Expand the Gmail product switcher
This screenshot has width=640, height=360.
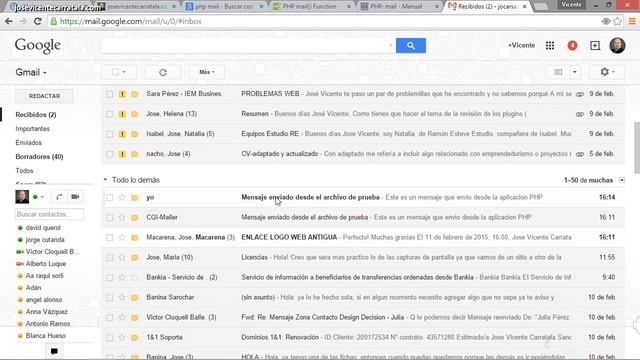click(31, 72)
